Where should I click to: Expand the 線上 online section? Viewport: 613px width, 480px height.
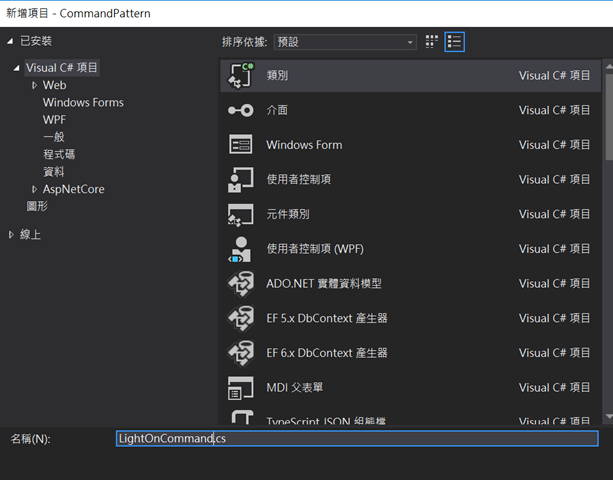point(11,235)
